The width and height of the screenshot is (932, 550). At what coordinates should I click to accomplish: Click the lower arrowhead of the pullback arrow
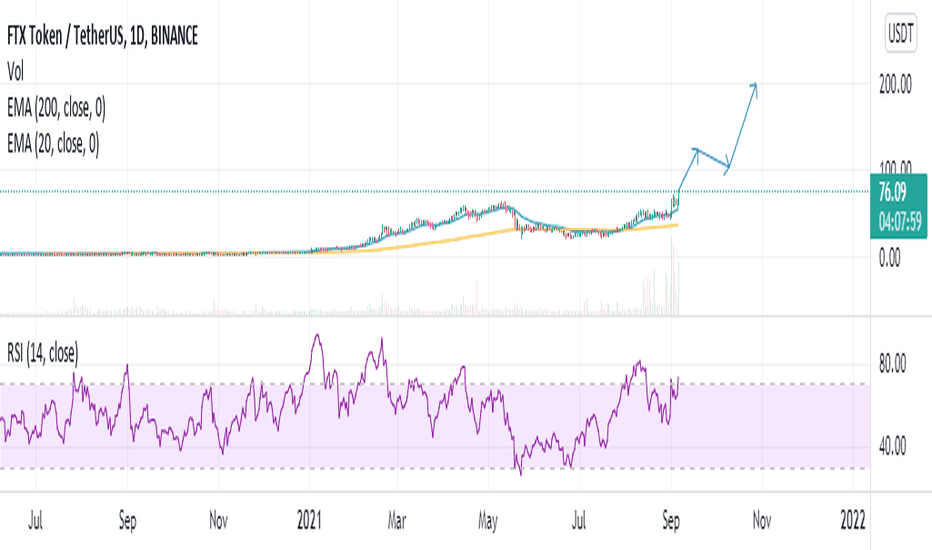(x=726, y=169)
